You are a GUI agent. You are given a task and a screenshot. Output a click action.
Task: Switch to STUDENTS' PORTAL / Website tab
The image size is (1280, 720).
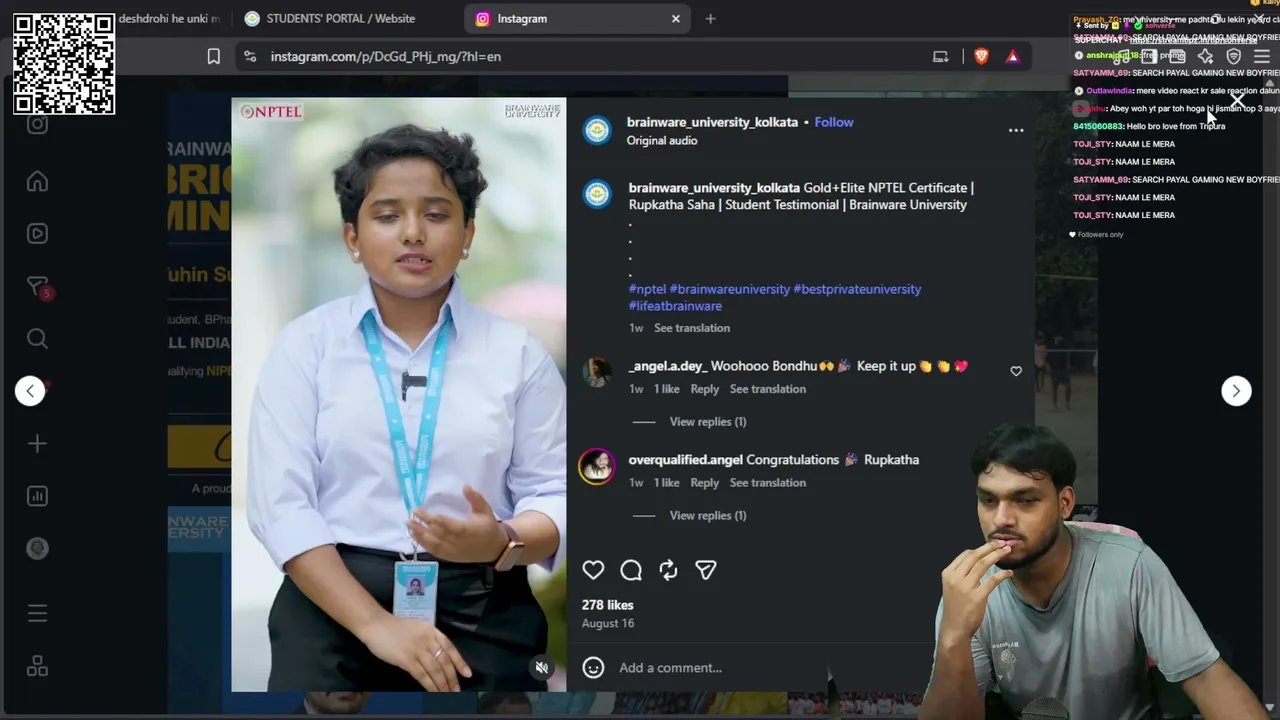coord(341,19)
